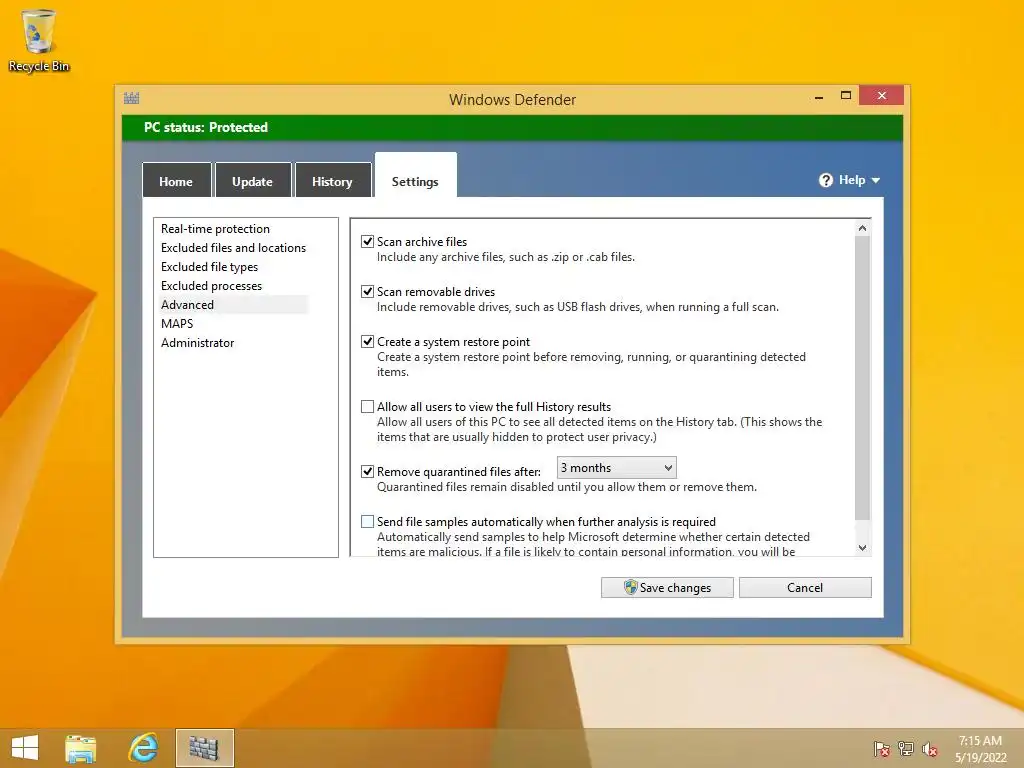Select MAPS in the settings list
The image size is (1024, 768).
tap(177, 323)
